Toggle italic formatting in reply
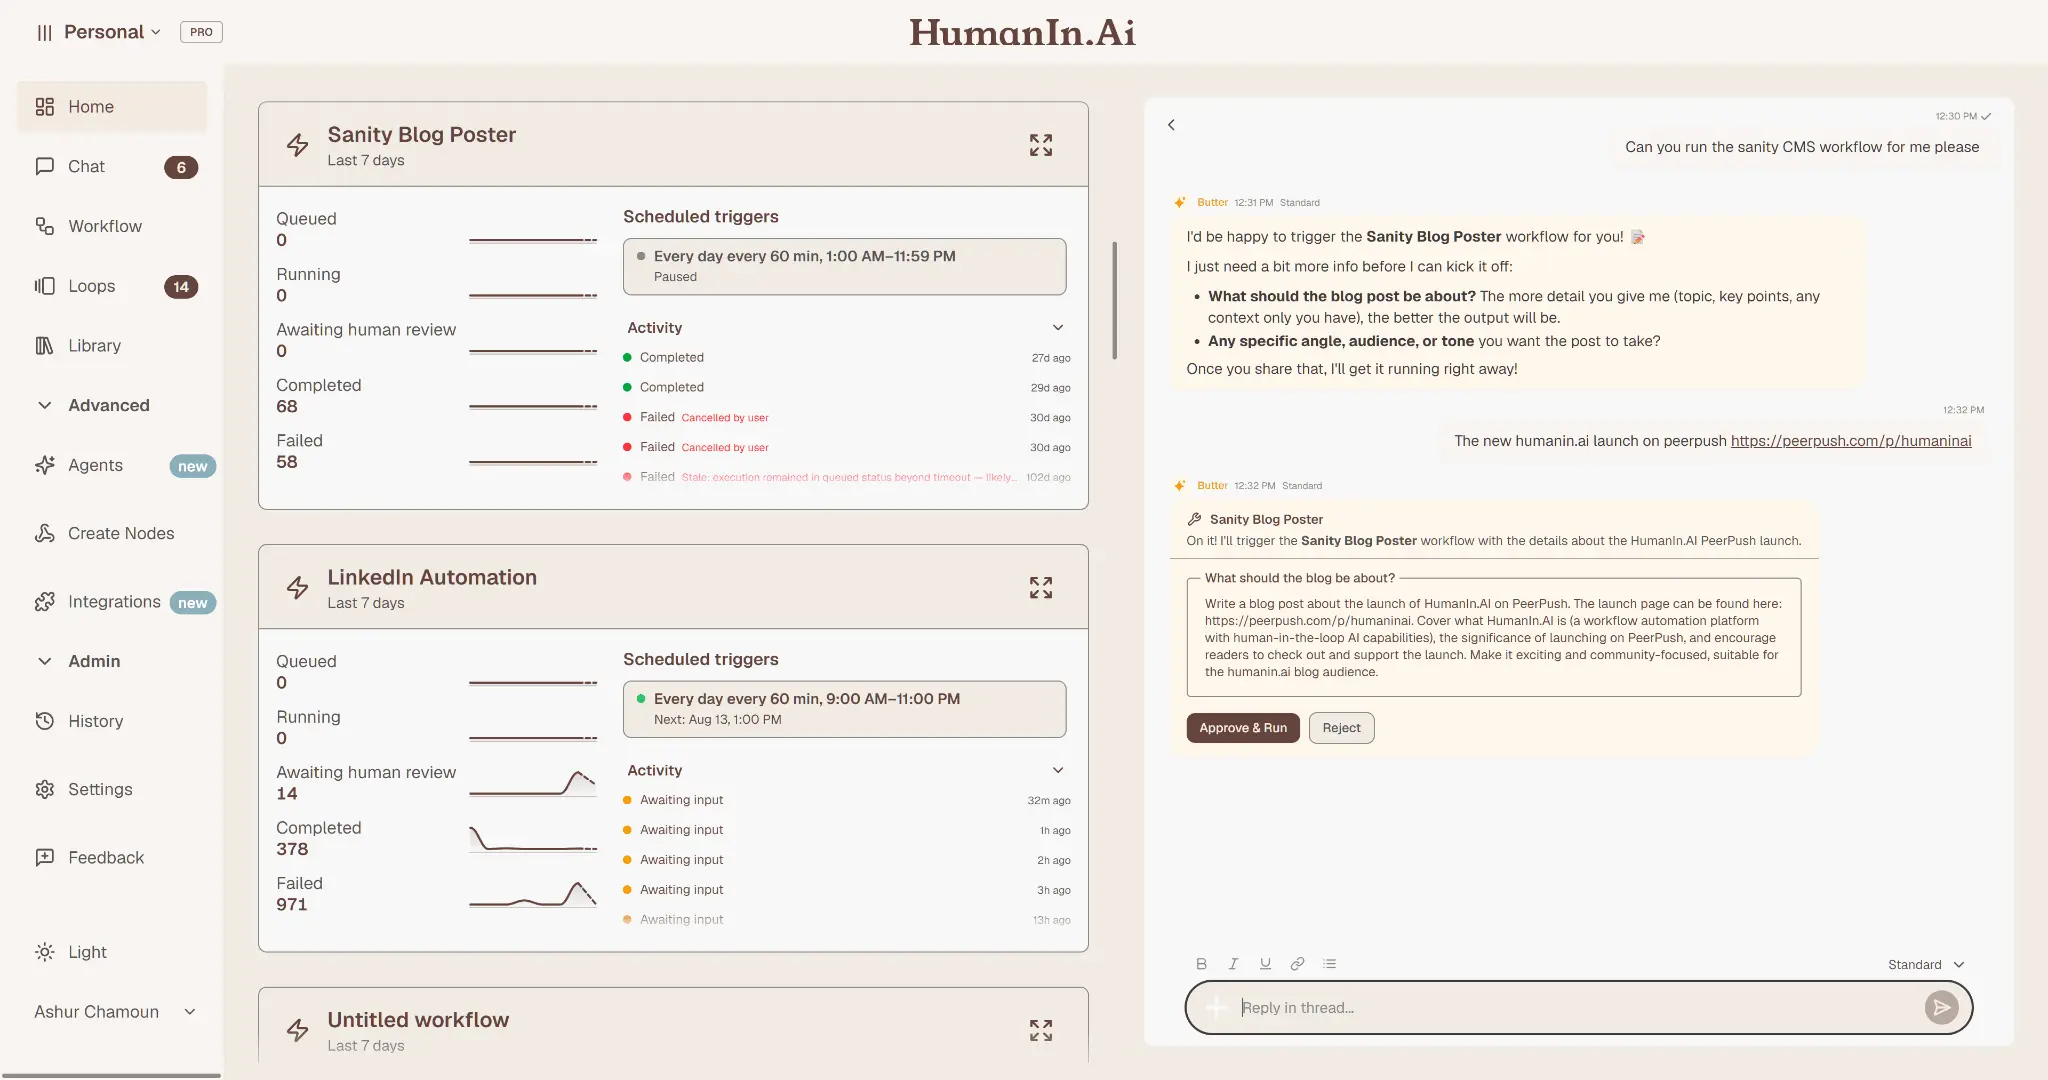 coord(1233,964)
